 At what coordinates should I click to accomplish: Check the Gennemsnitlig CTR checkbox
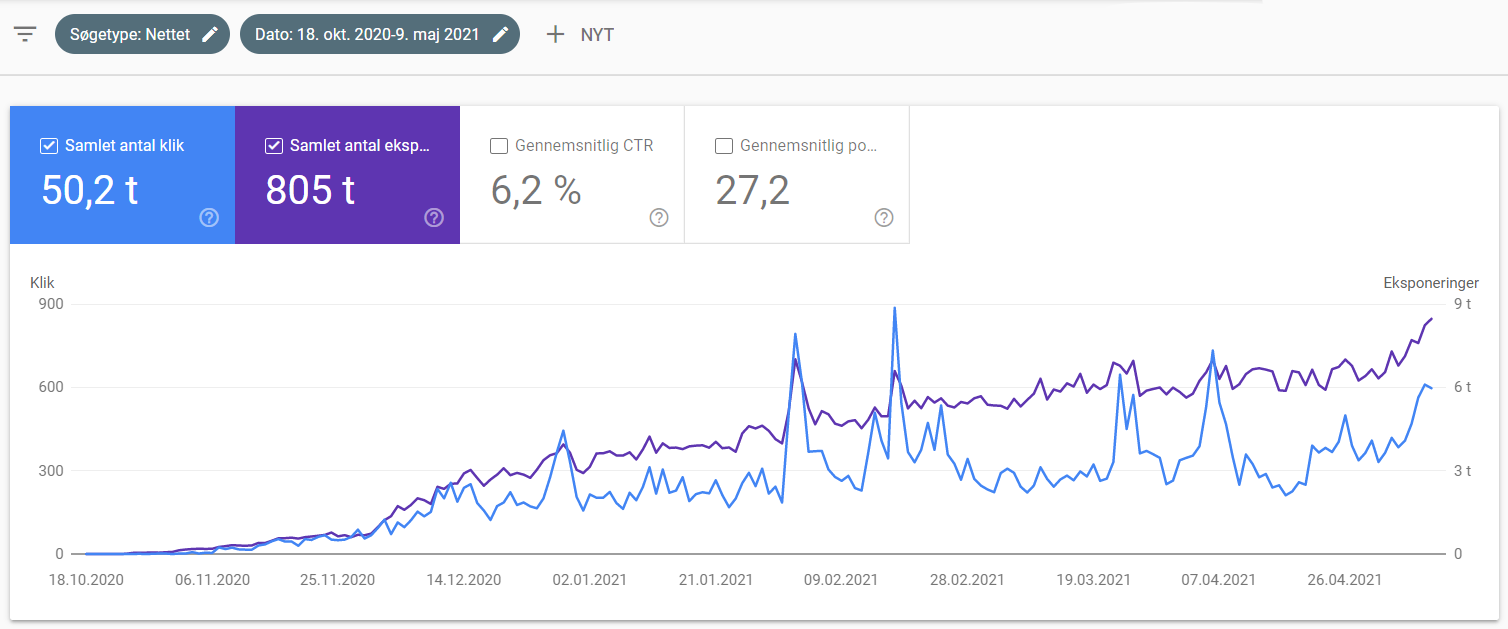[x=499, y=146]
